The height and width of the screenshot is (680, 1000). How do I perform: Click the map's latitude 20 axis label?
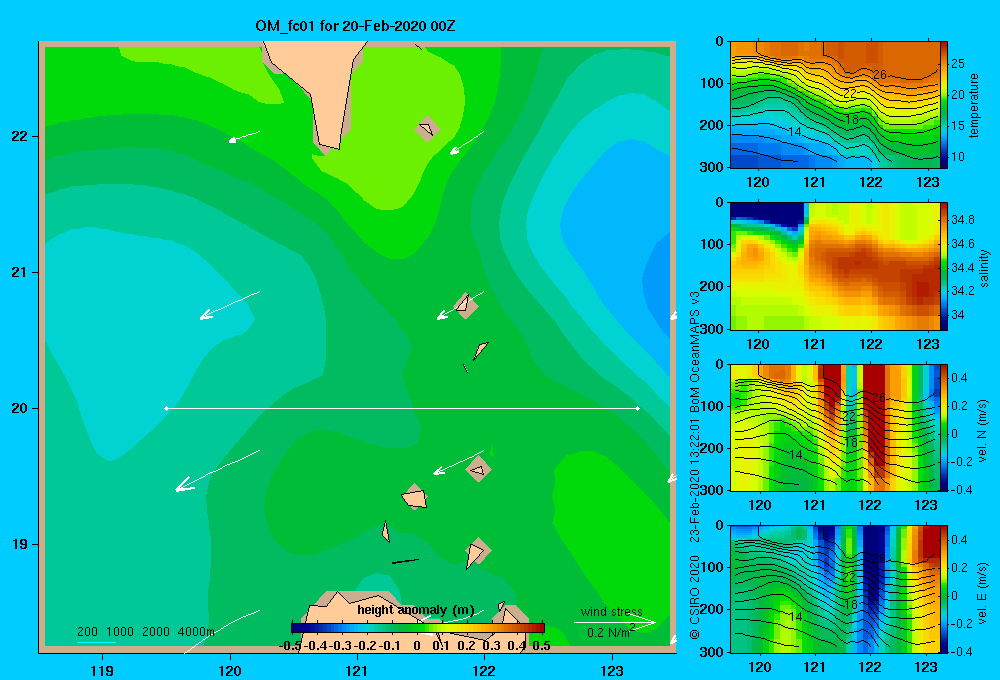click(20, 408)
